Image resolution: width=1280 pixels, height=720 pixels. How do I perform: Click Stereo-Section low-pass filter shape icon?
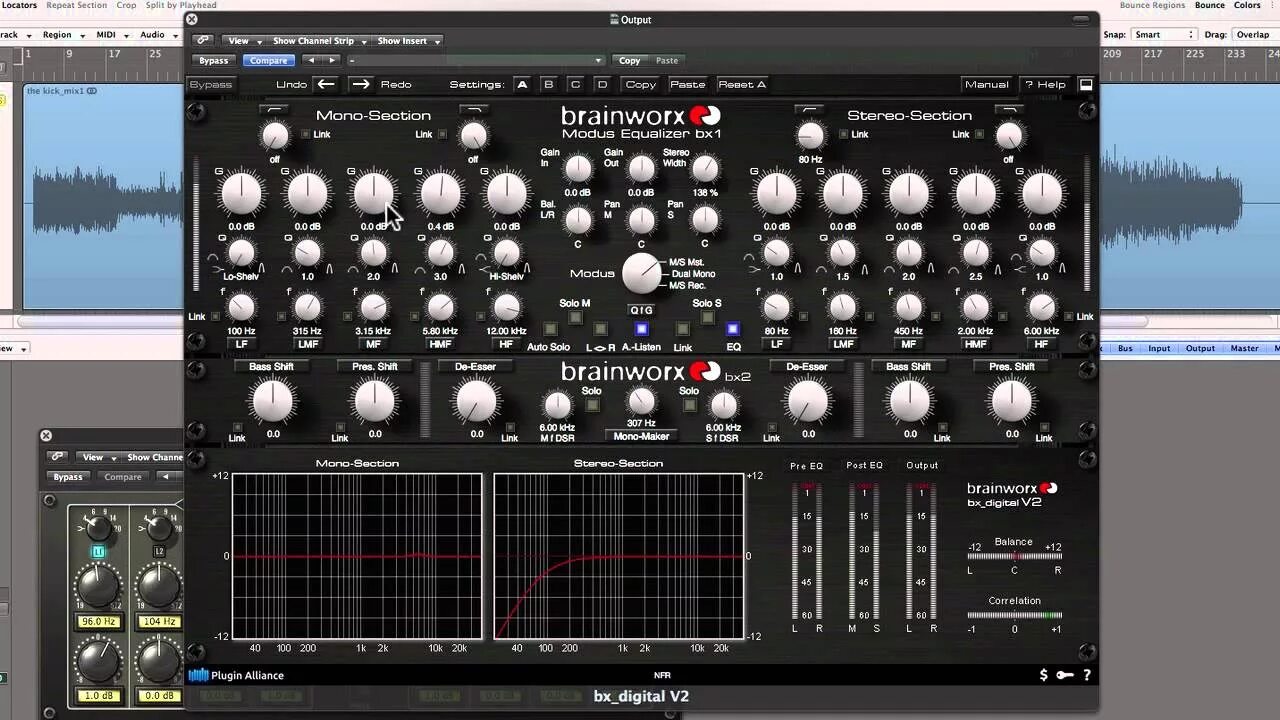pyautogui.click(x=1009, y=109)
